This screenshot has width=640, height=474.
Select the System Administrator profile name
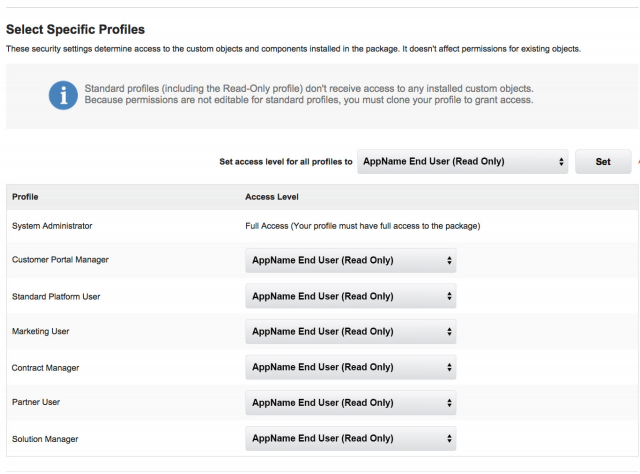[x=52, y=226]
